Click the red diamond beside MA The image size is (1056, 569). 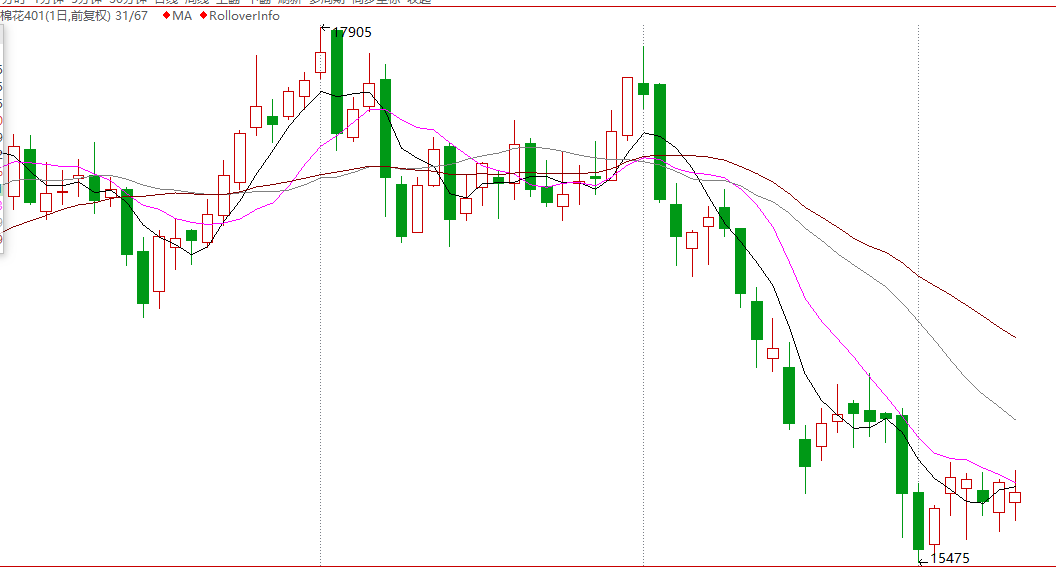[x=166, y=15]
